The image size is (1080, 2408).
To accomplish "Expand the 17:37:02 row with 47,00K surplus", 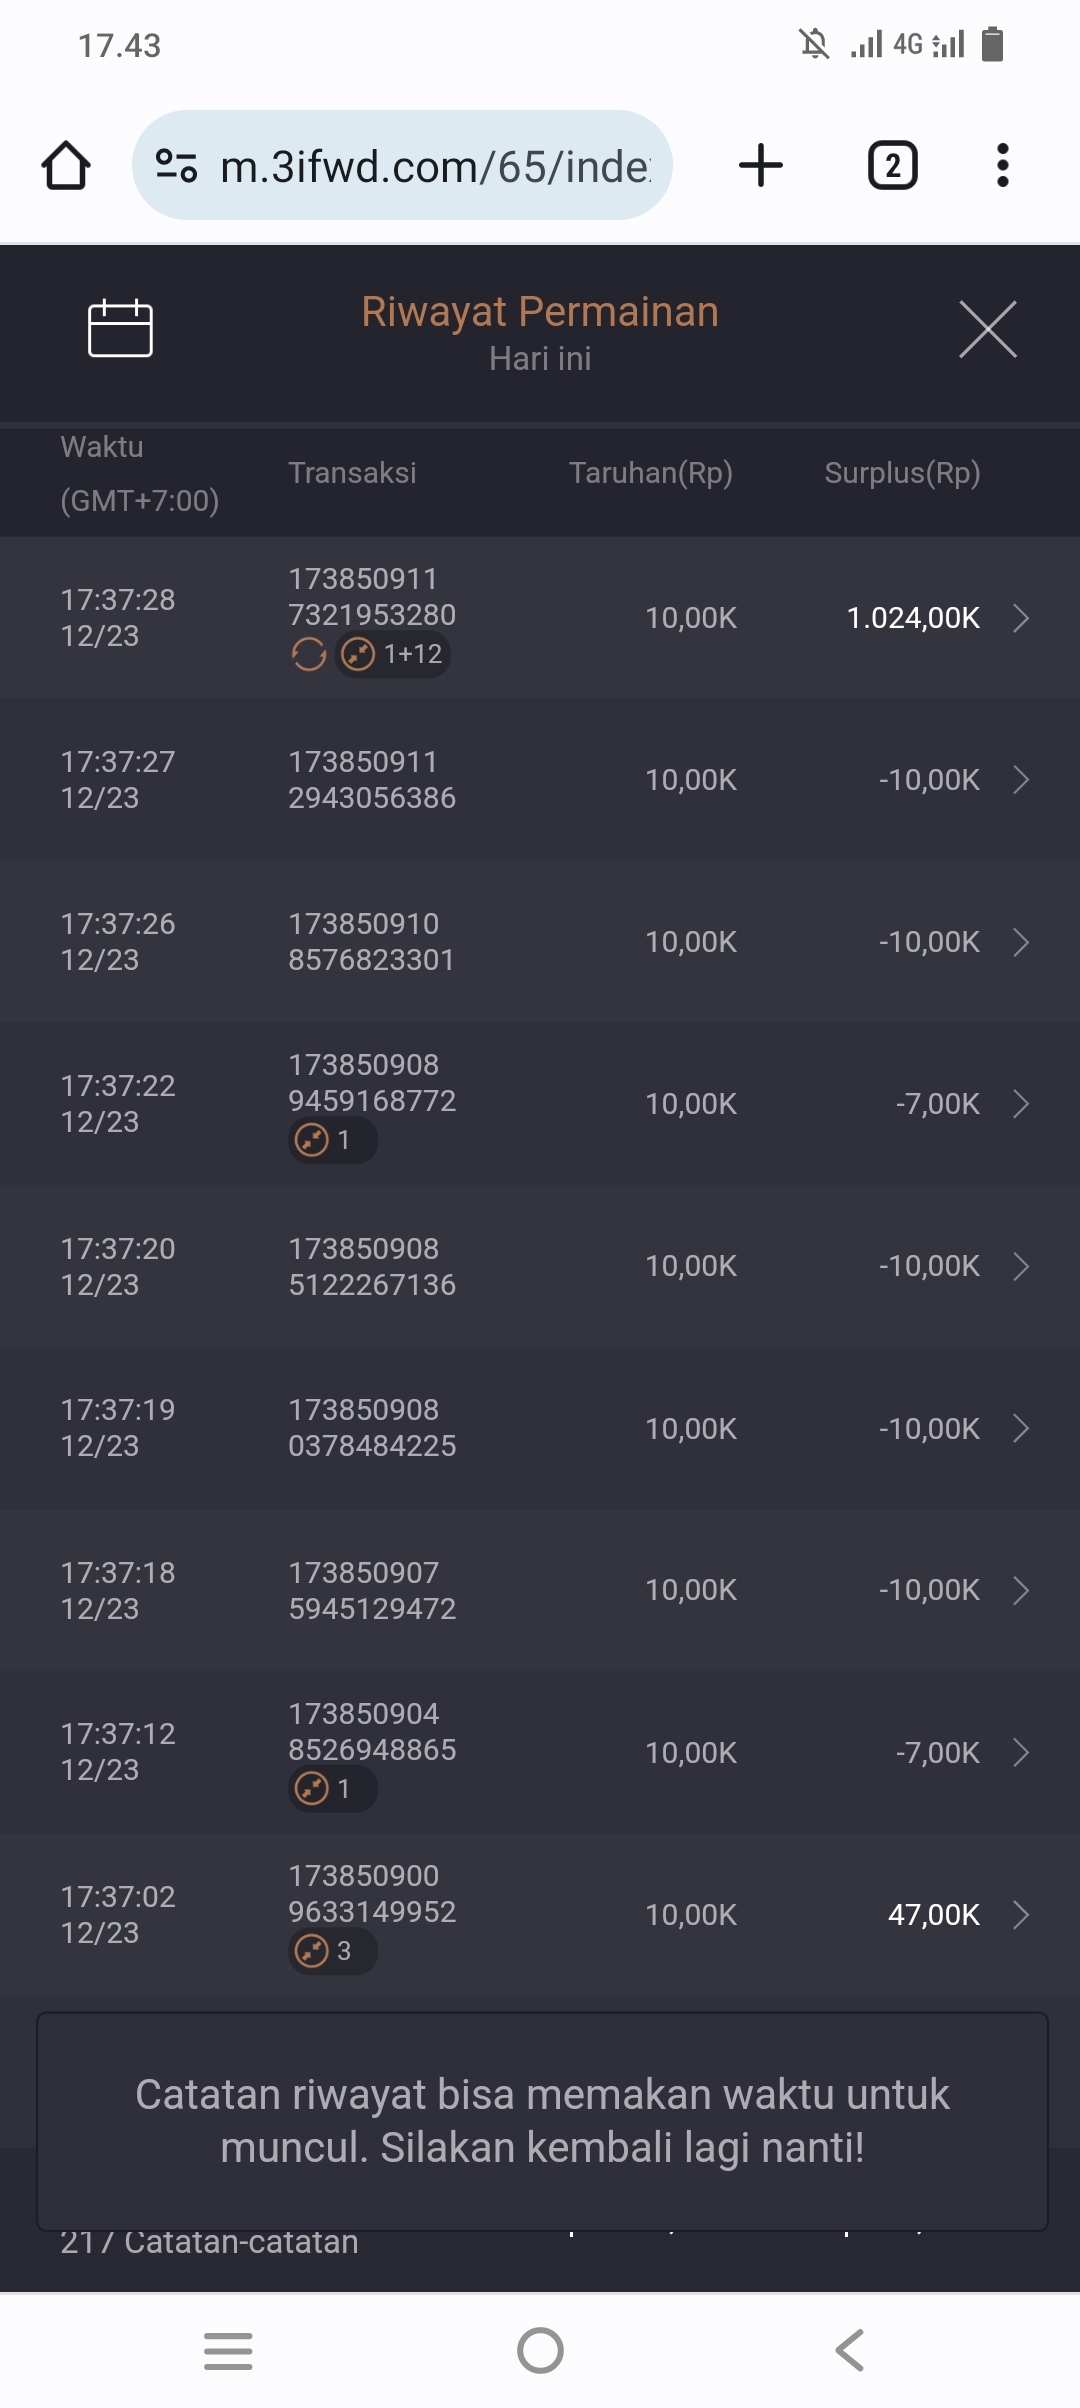I will tap(1020, 1915).
